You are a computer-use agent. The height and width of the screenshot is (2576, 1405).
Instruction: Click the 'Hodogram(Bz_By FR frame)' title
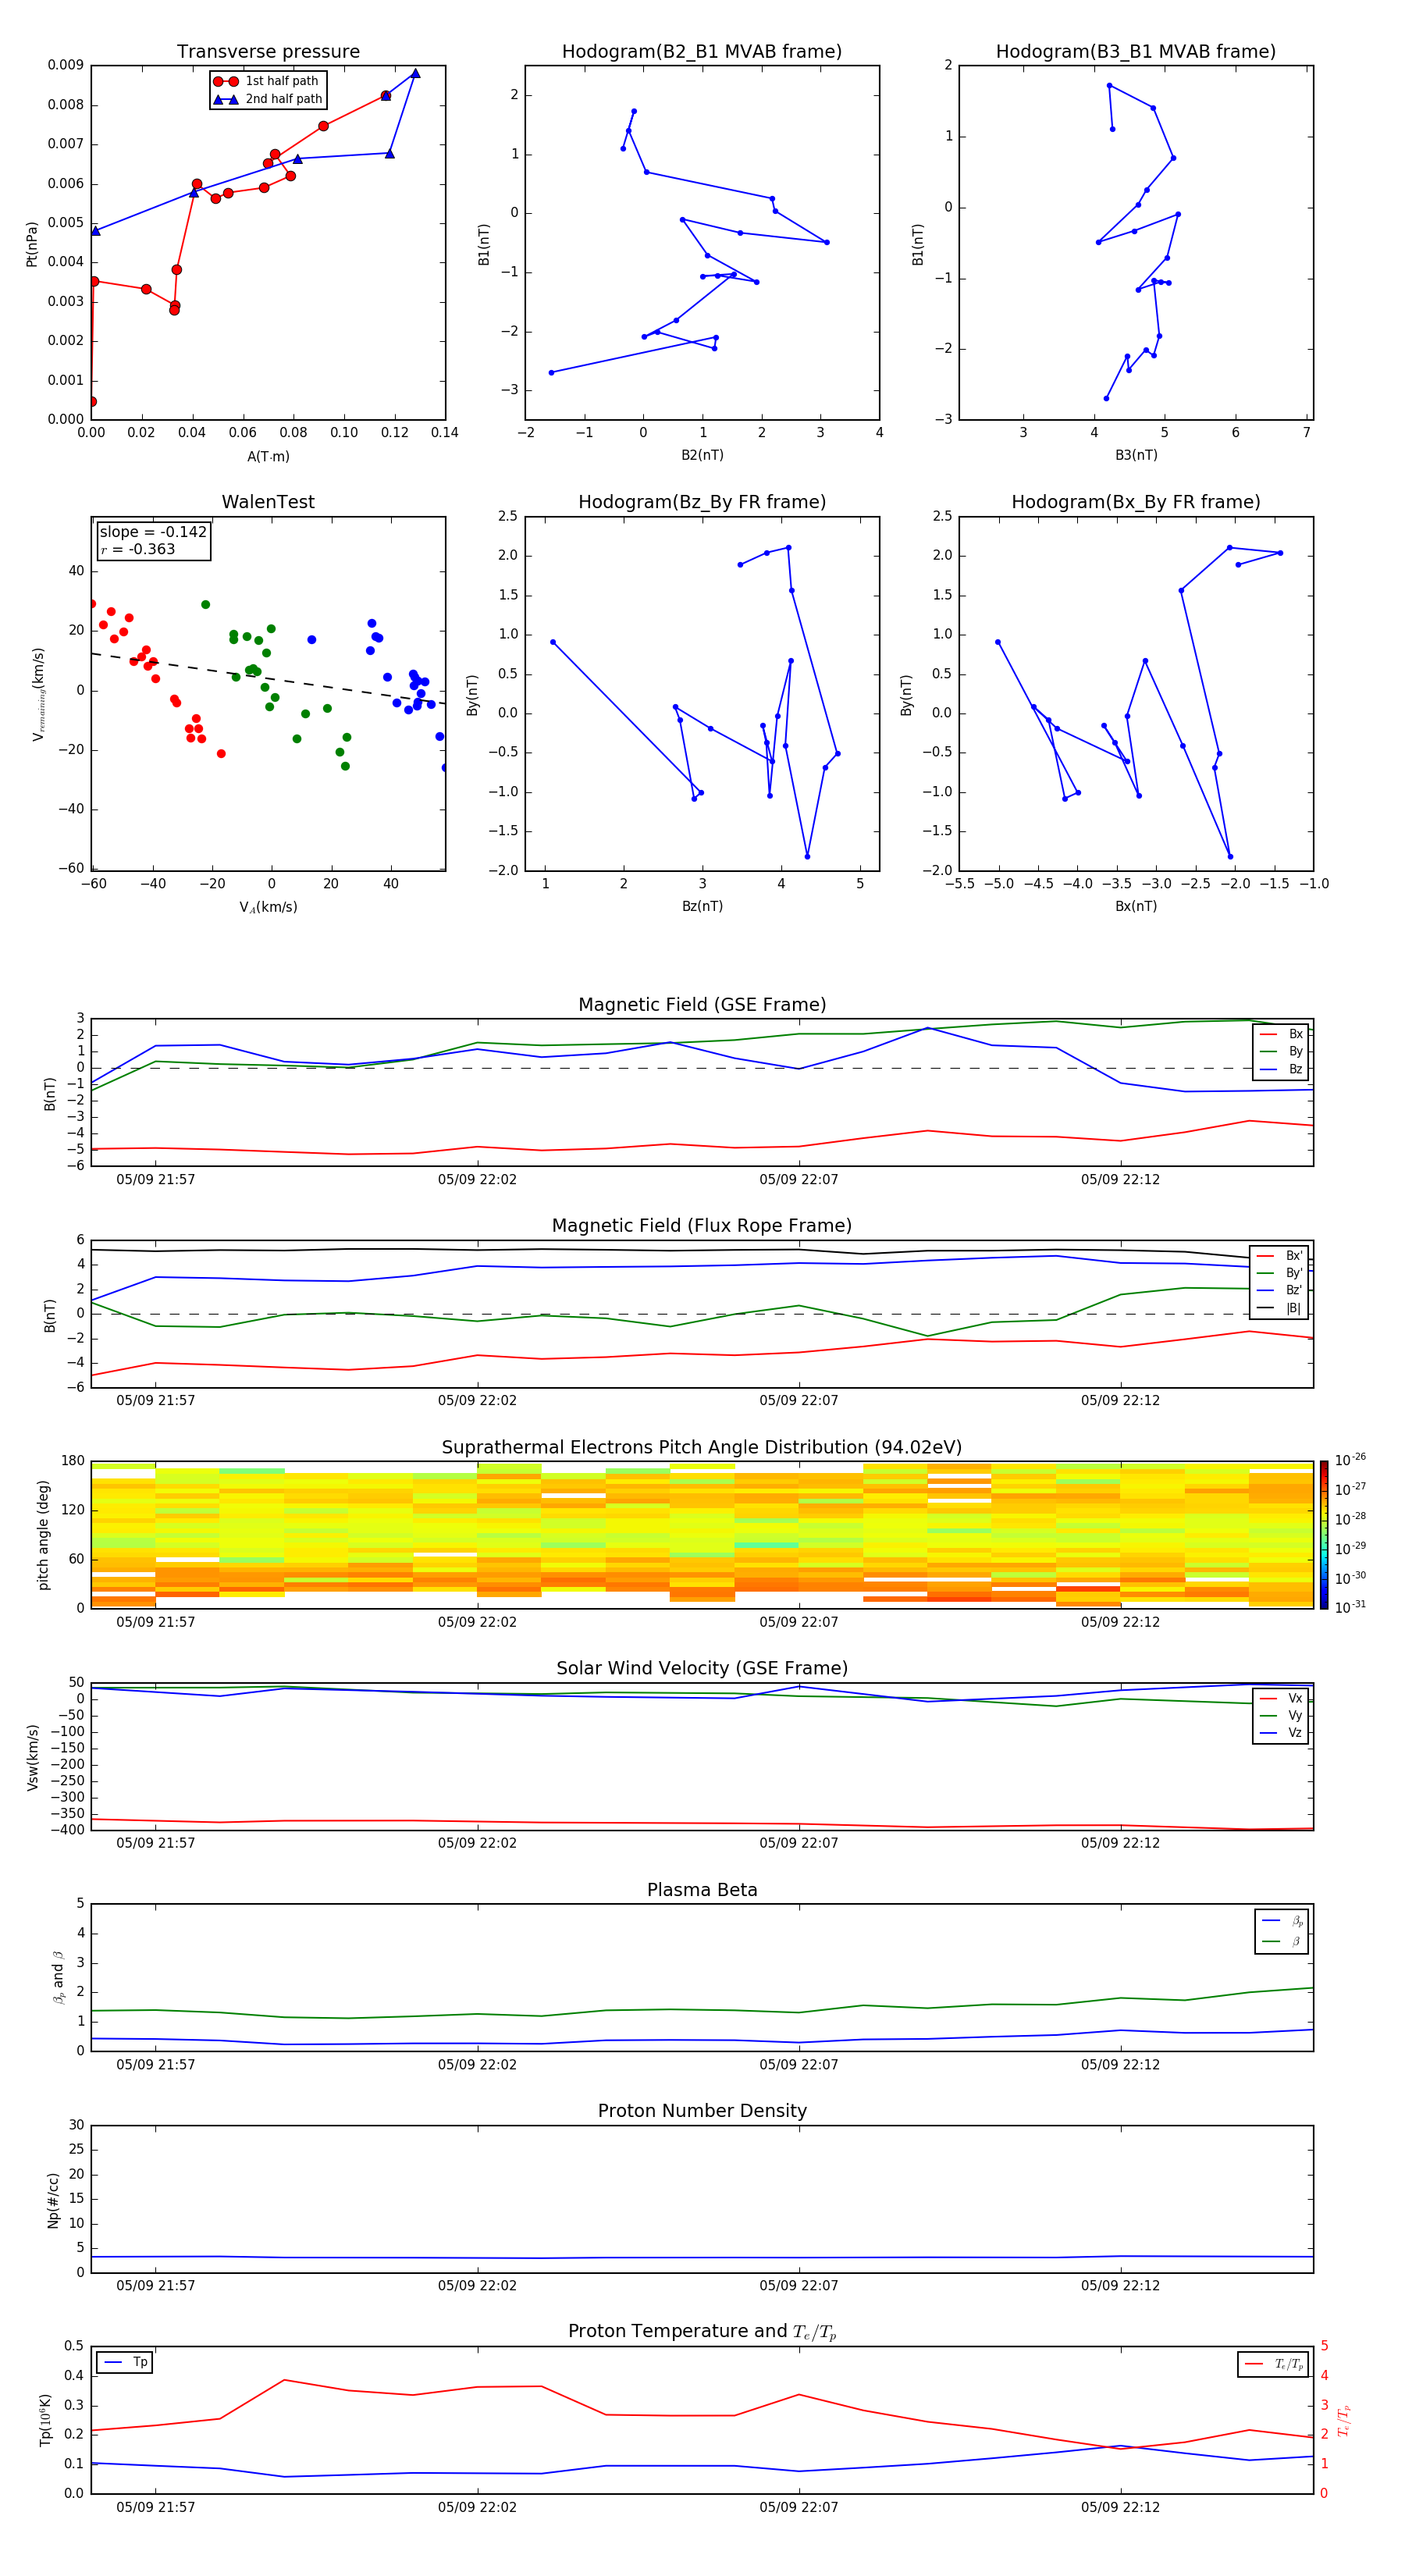[x=702, y=502]
